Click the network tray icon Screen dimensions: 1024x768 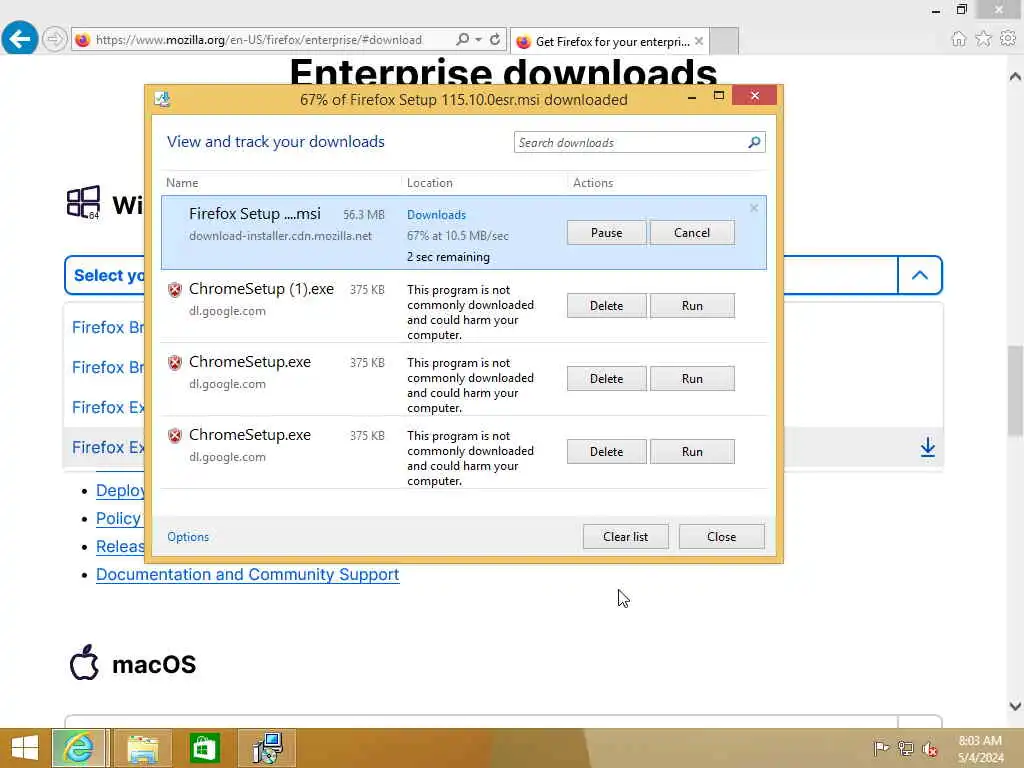pos(905,748)
